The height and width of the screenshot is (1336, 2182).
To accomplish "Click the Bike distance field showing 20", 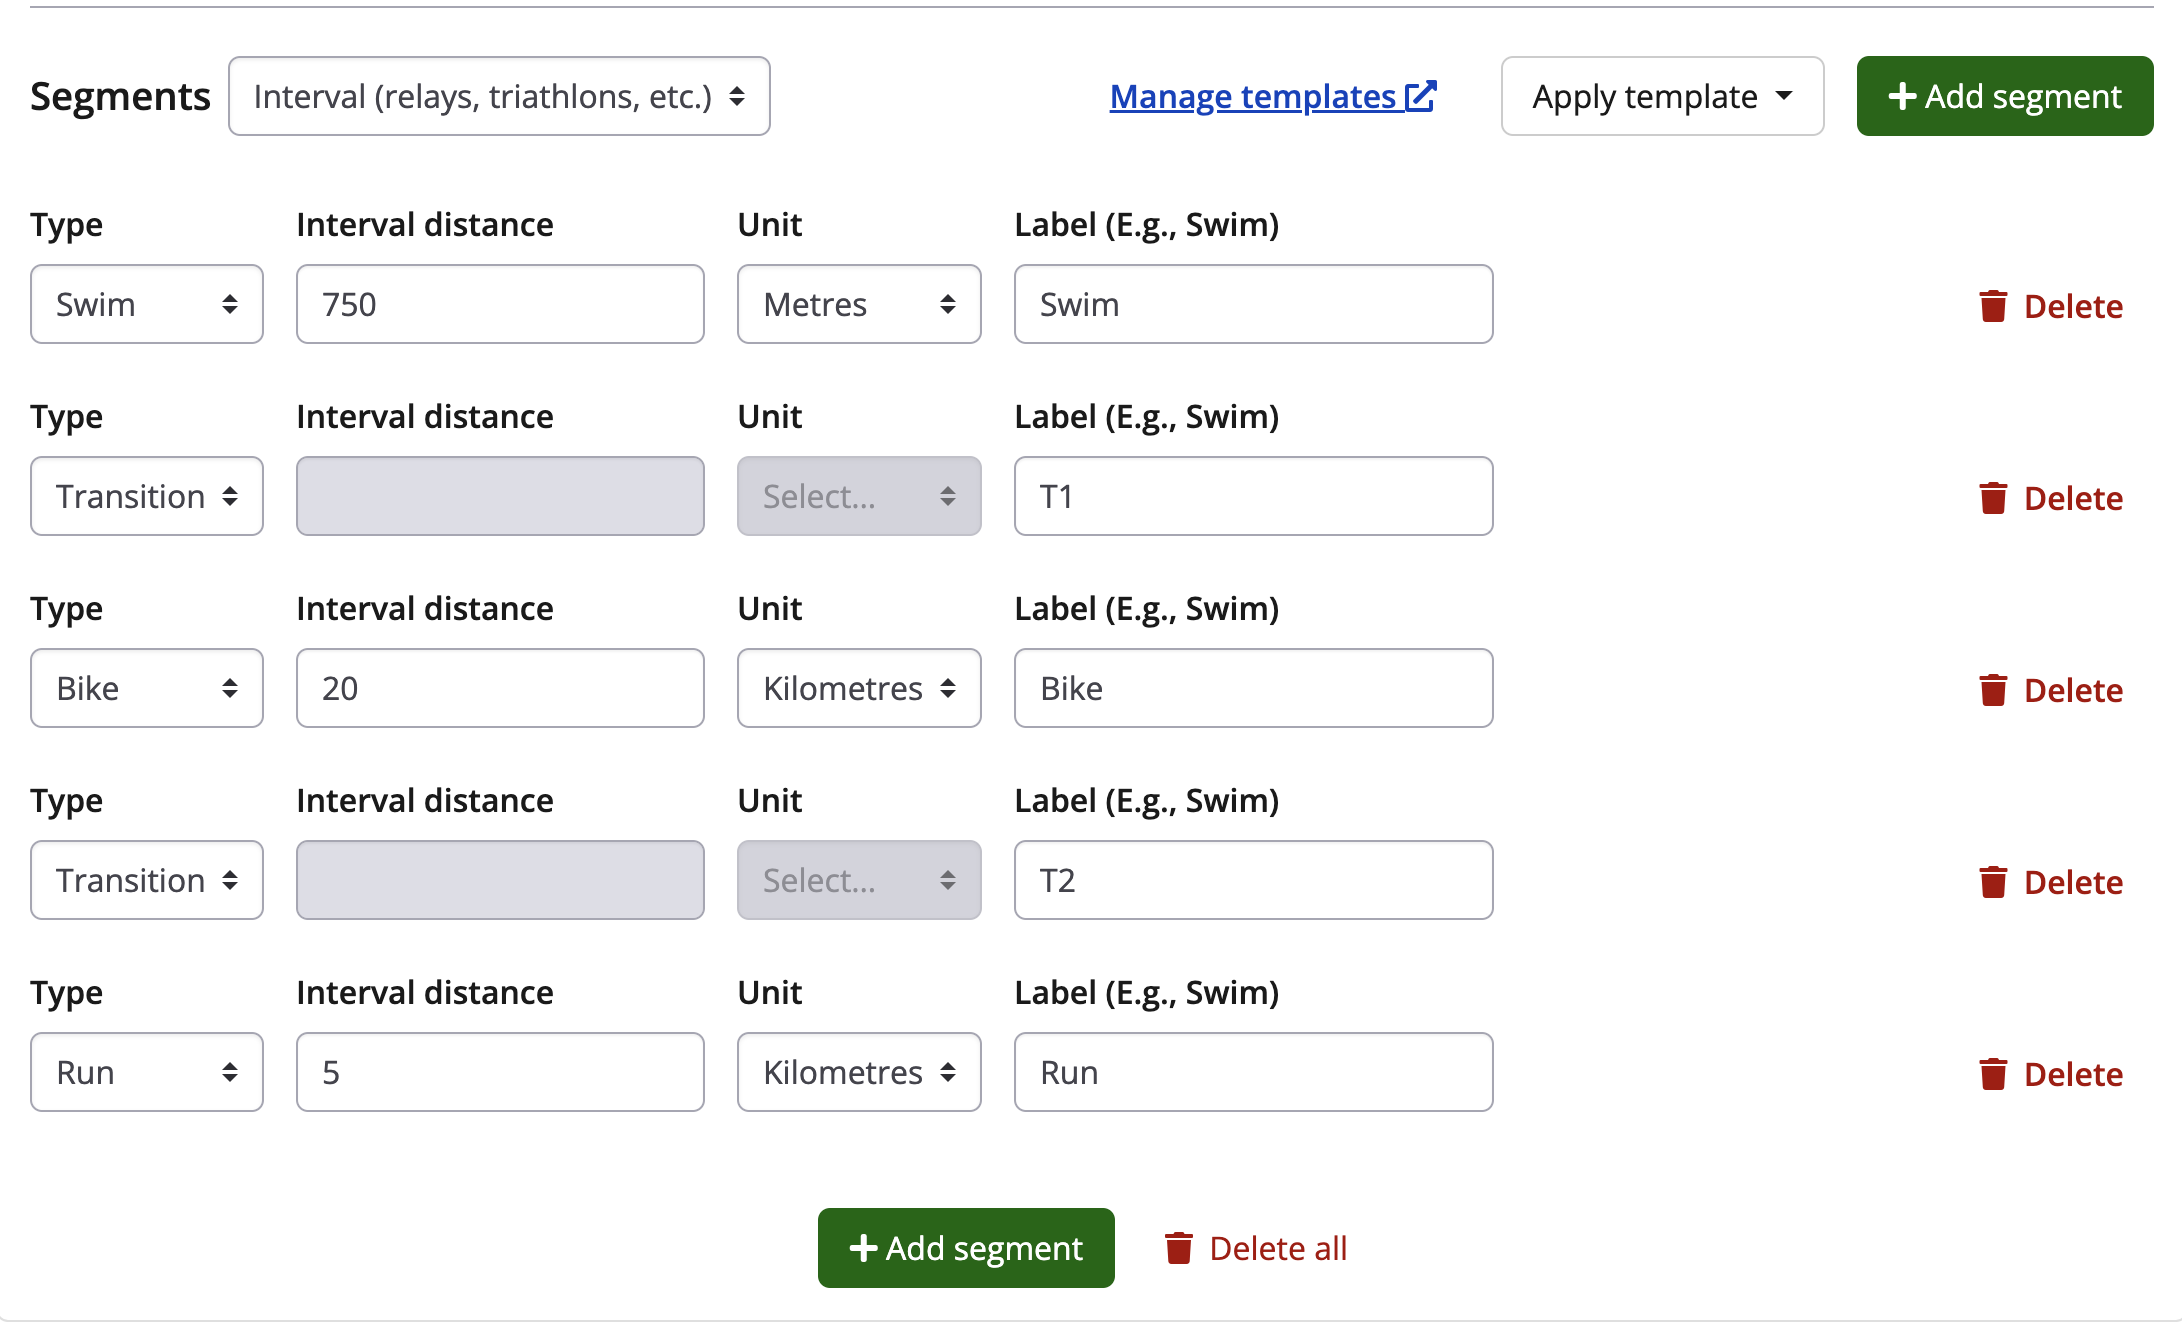I will click(x=500, y=688).
